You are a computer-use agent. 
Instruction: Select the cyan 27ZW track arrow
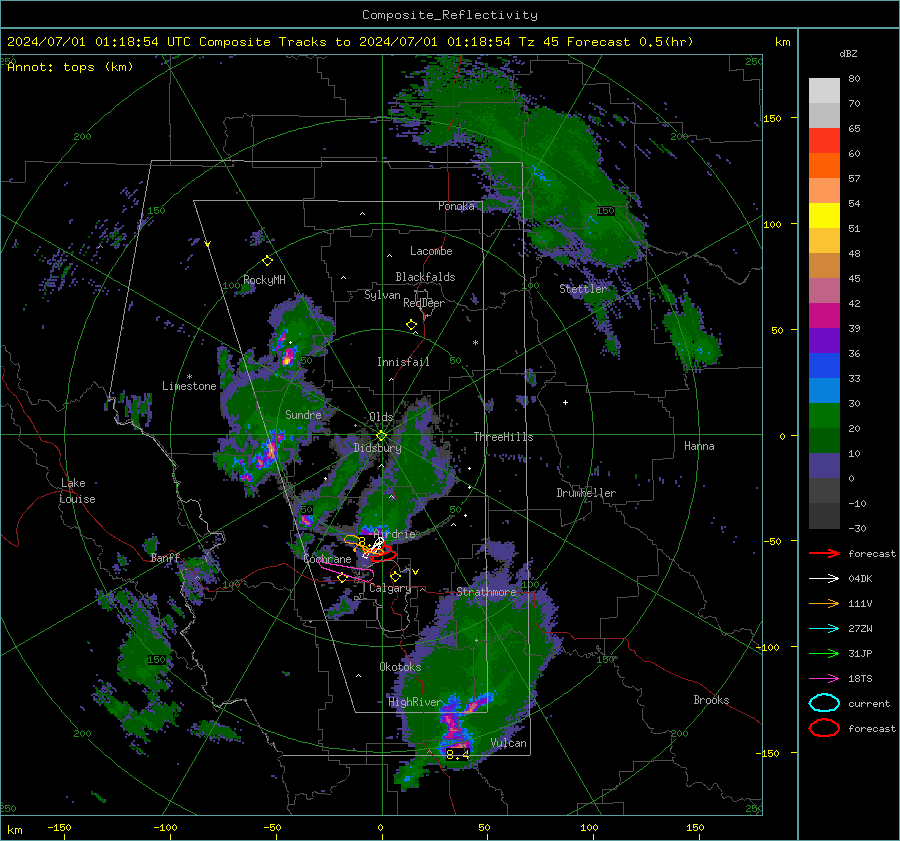tap(824, 629)
